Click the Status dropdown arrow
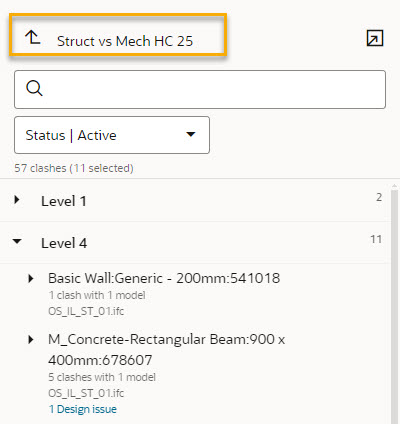The width and height of the screenshot is (400, 424). pos(191,134)
